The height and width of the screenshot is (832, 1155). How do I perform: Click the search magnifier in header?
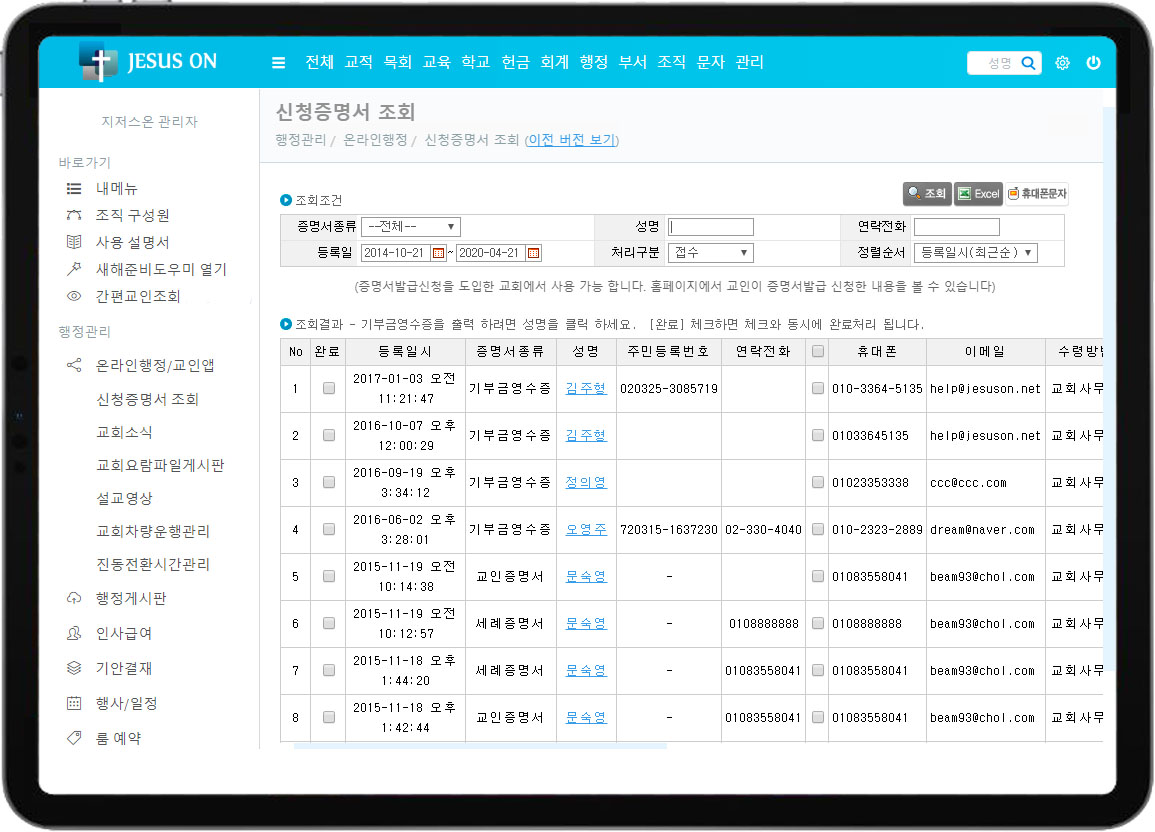click(1027, 63)
